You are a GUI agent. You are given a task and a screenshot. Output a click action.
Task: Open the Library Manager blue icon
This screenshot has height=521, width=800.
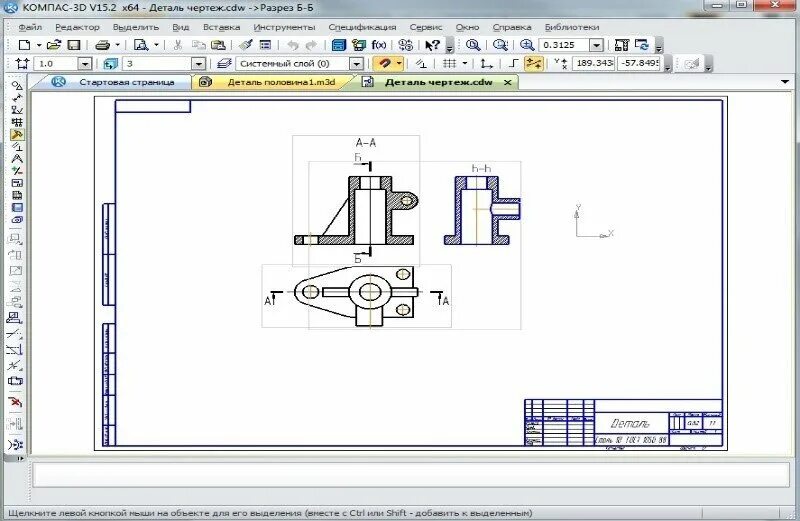[x=339, y=45]
